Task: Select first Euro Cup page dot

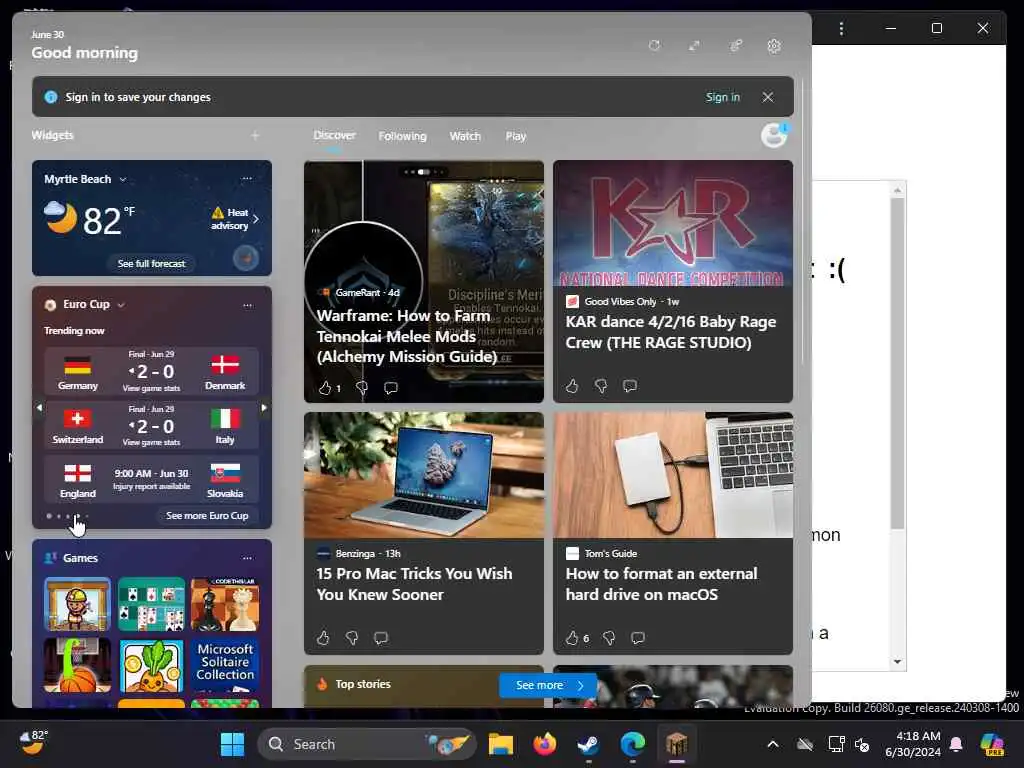Action: coord(49,516)
